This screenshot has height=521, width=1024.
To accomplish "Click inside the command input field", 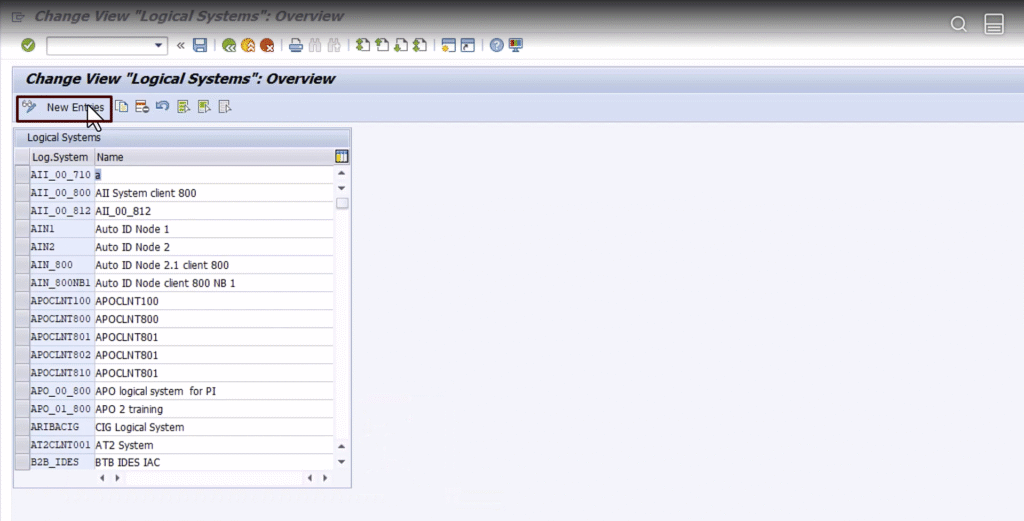I will pos(100,45).
